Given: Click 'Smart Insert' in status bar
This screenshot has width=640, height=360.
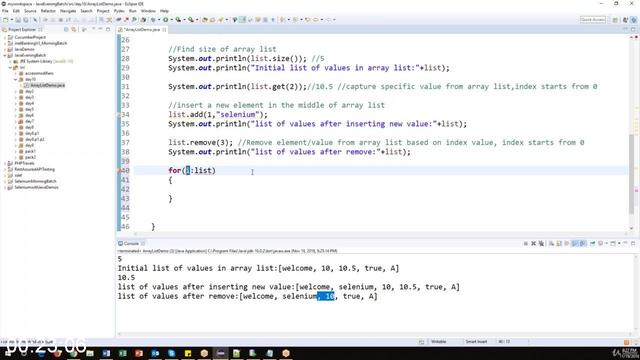Looking at the screenshot, I should [476, 342].
